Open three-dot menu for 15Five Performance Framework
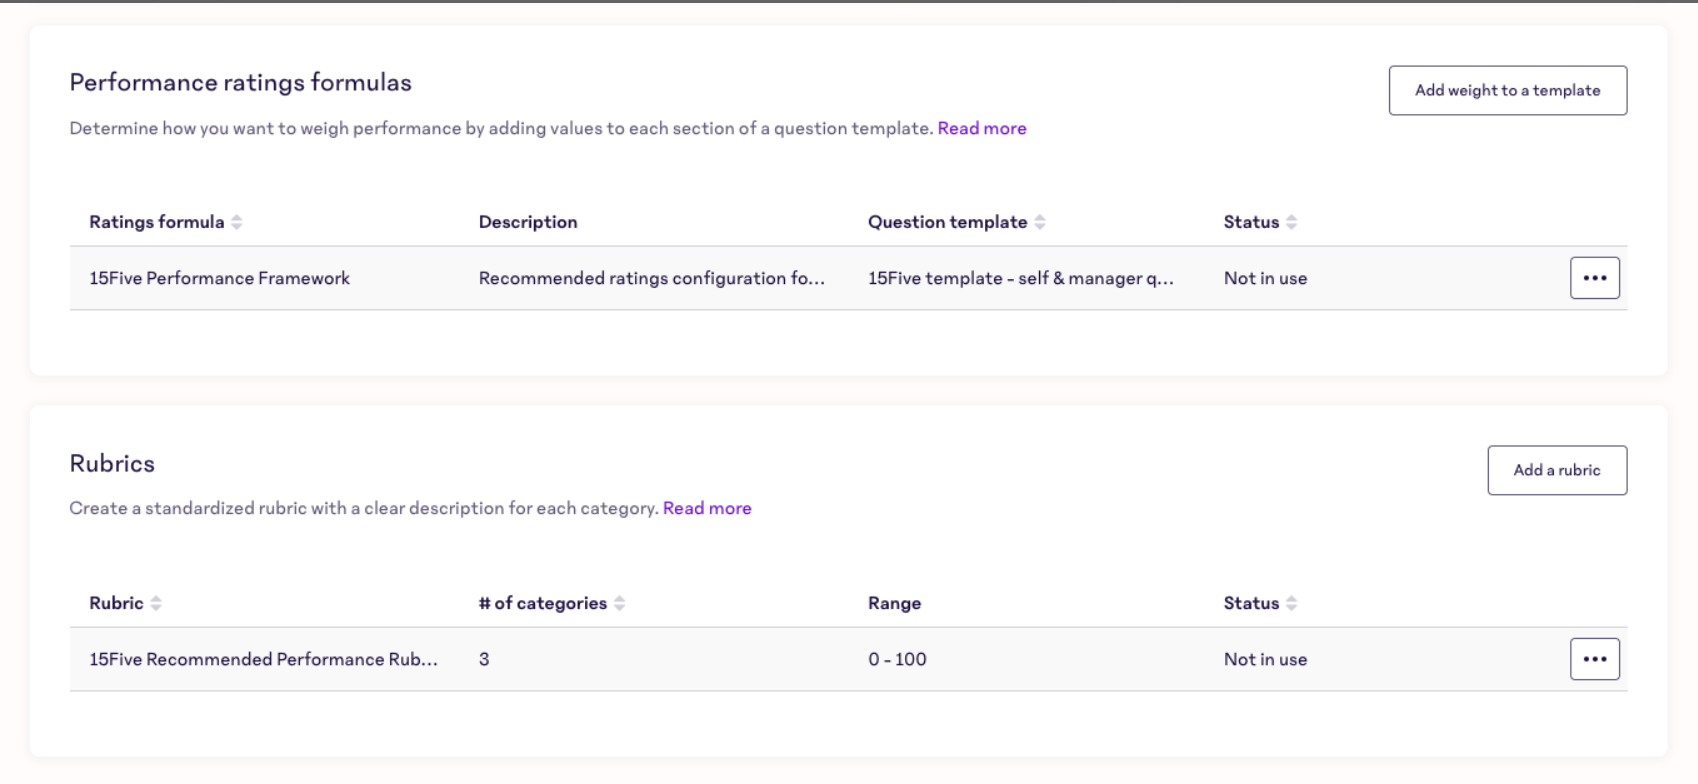 pyautogui.click(x=1594, y=278)
